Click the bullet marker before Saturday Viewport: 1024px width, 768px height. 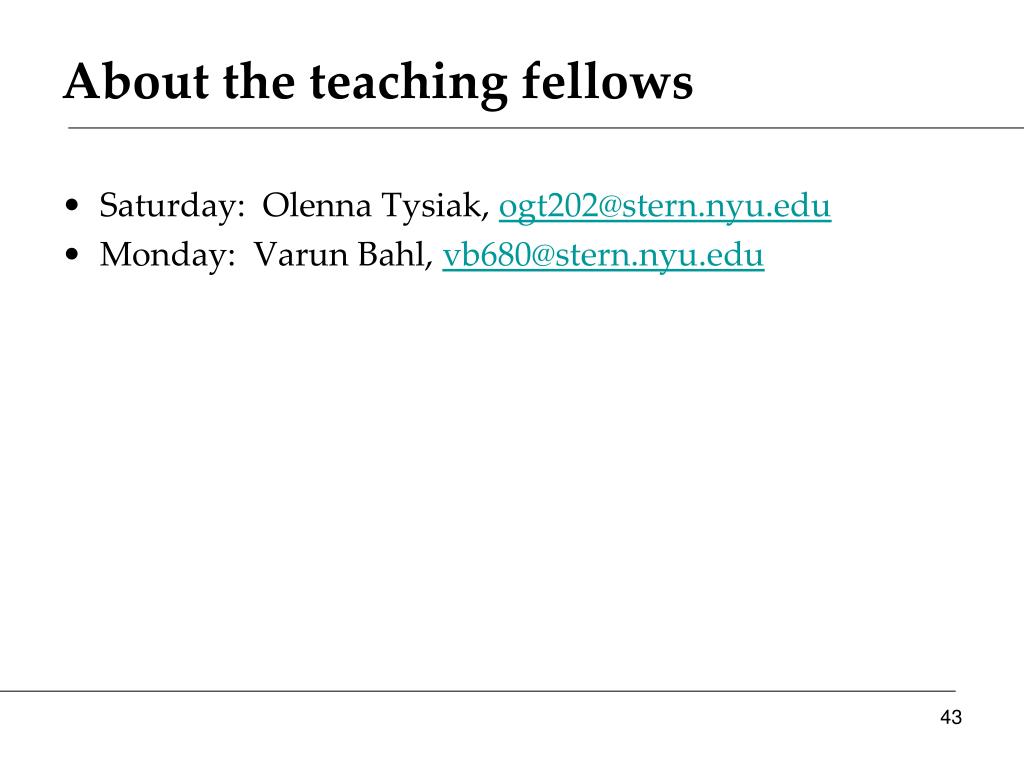(72, 206)
